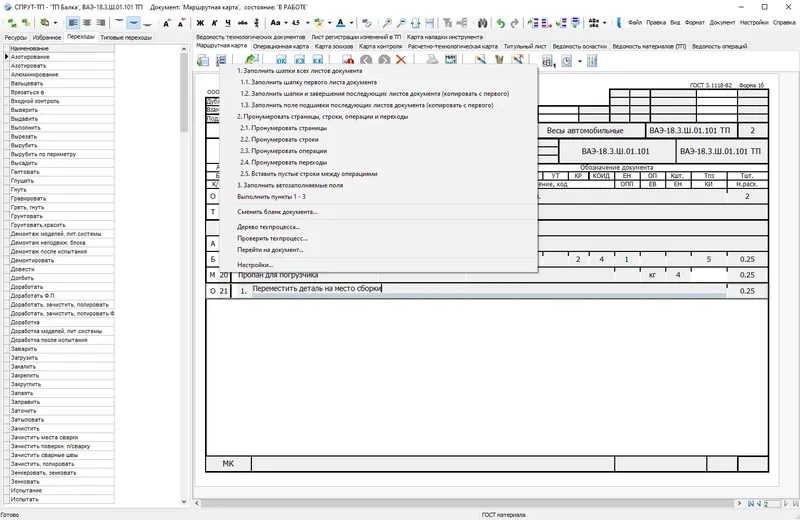Open the 4.5 font size dropdown
This screenshot has width=800, height=520.
[x=307, y=23]
